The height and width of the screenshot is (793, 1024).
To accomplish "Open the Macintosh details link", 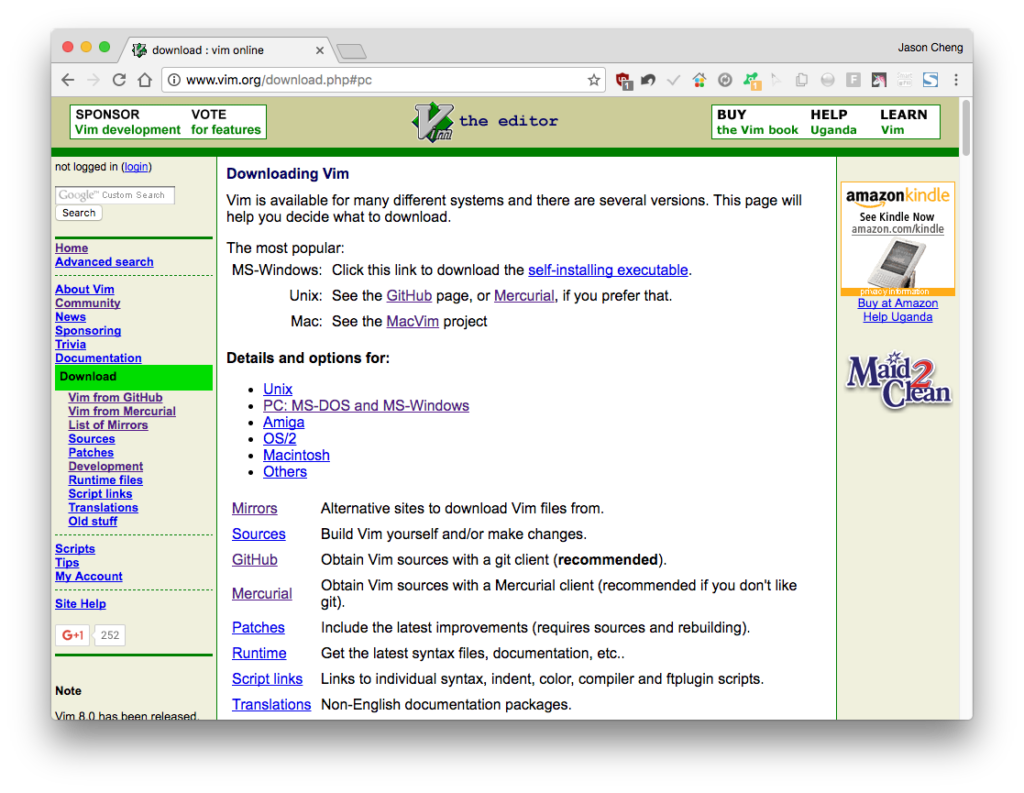I will (296, 455).
